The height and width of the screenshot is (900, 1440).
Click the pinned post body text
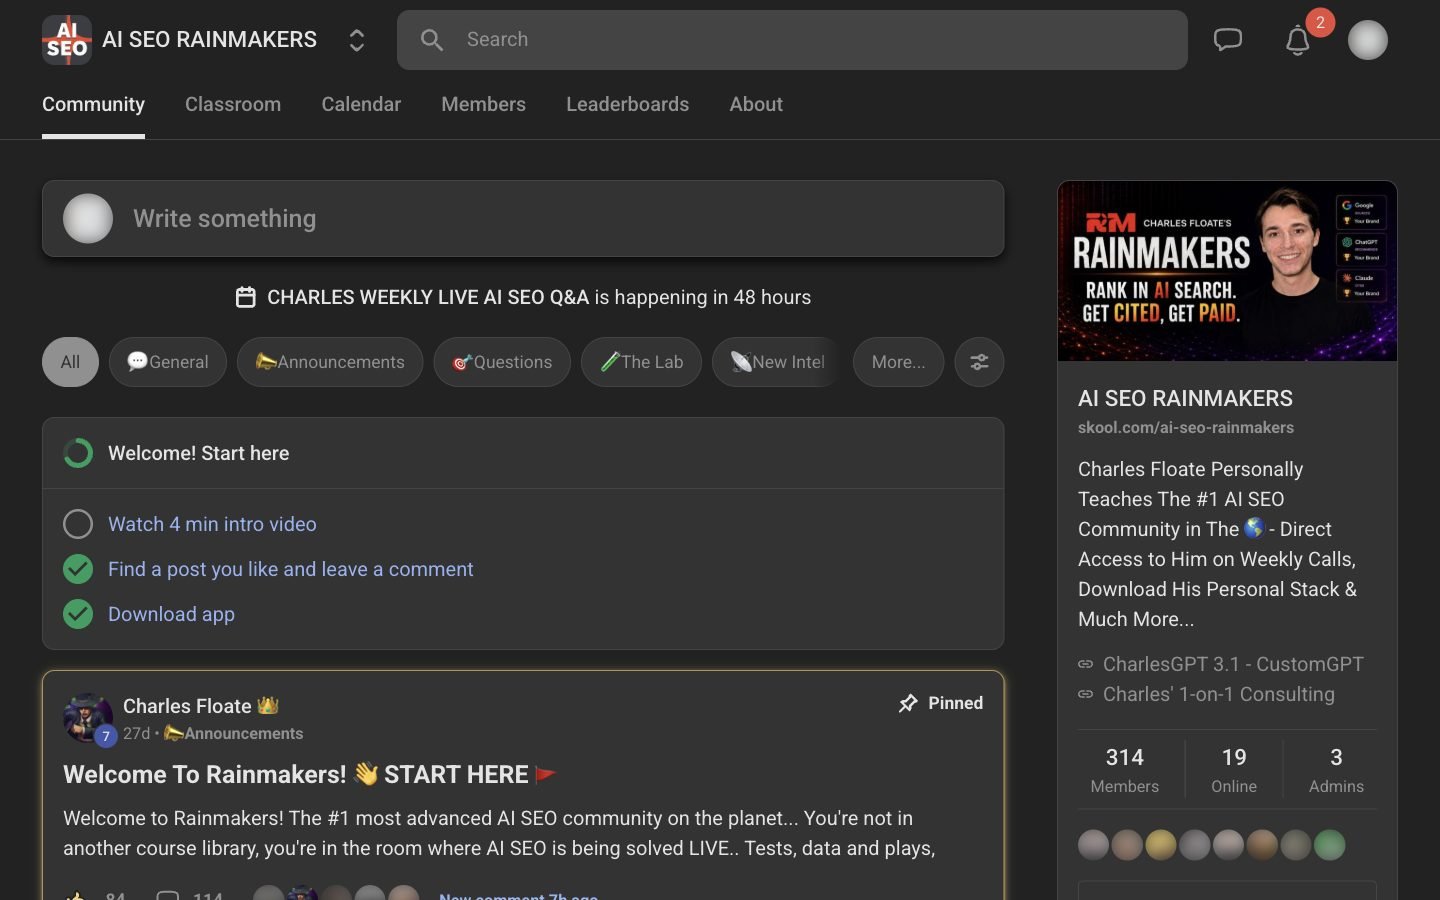click(499, 833)
